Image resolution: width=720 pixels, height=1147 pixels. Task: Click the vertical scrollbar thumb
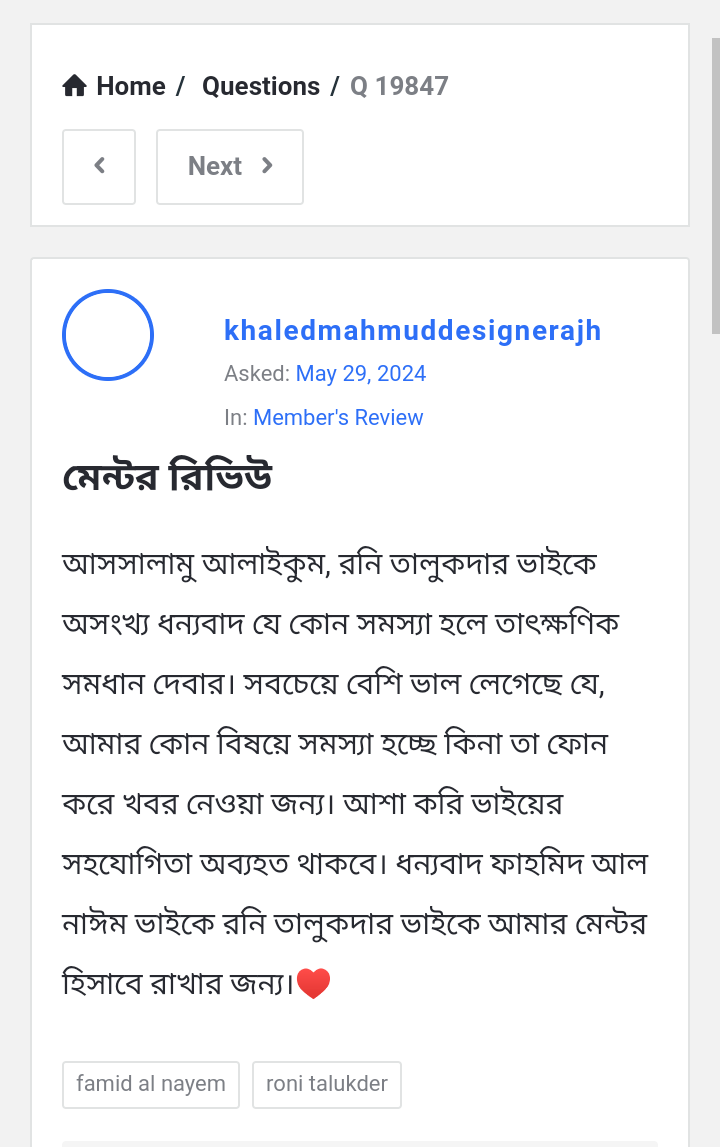(x=715, y=185)
